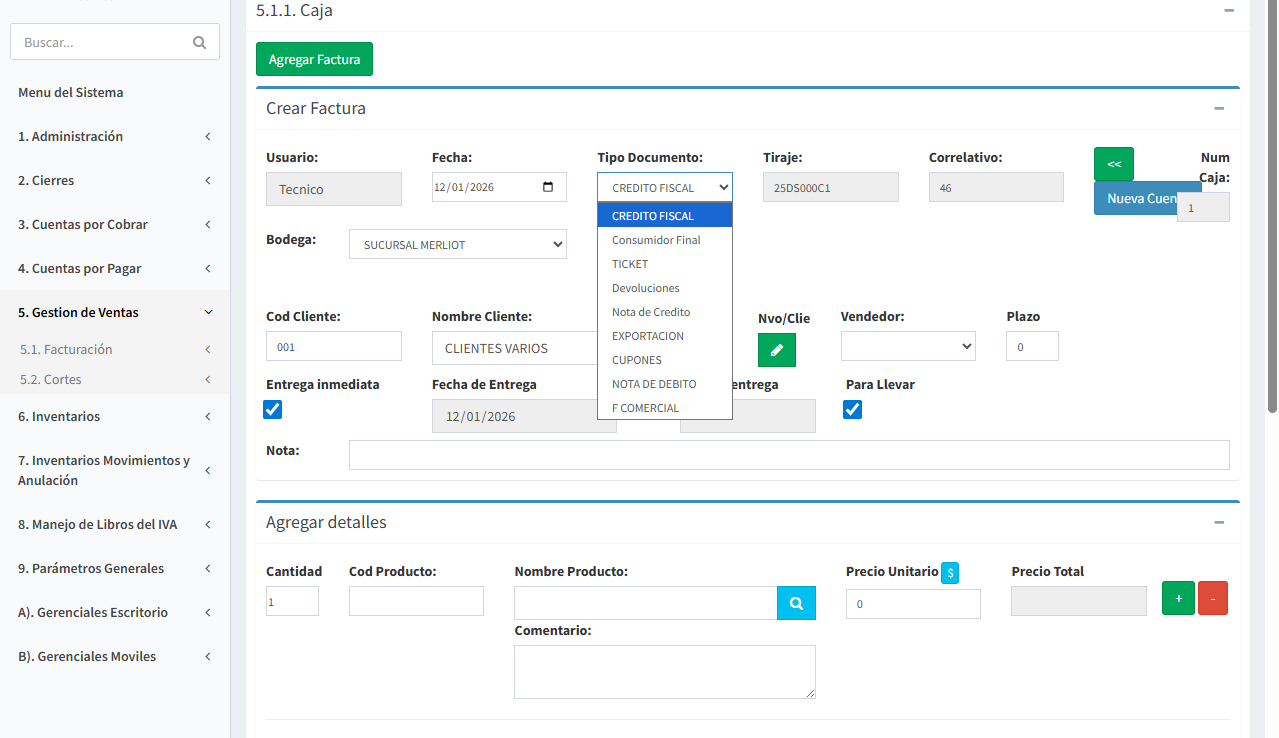This screenshot has height=738, width=1279.
Task: Collapse the Crear Factura panel
Action: pyautogui.click(x=1219, y=108)
